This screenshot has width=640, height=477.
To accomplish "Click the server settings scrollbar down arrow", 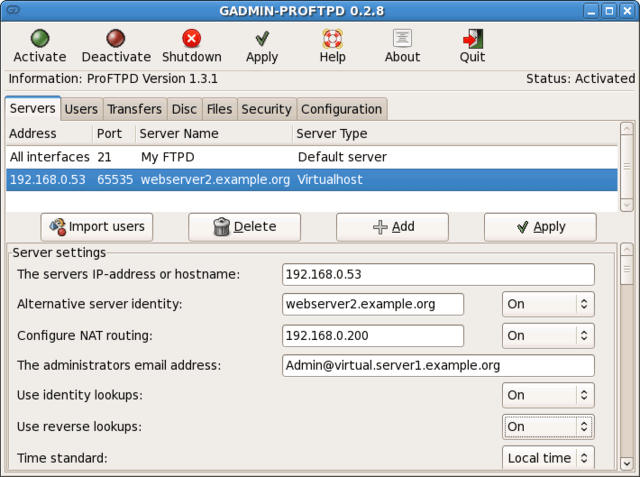I will 627,463.
